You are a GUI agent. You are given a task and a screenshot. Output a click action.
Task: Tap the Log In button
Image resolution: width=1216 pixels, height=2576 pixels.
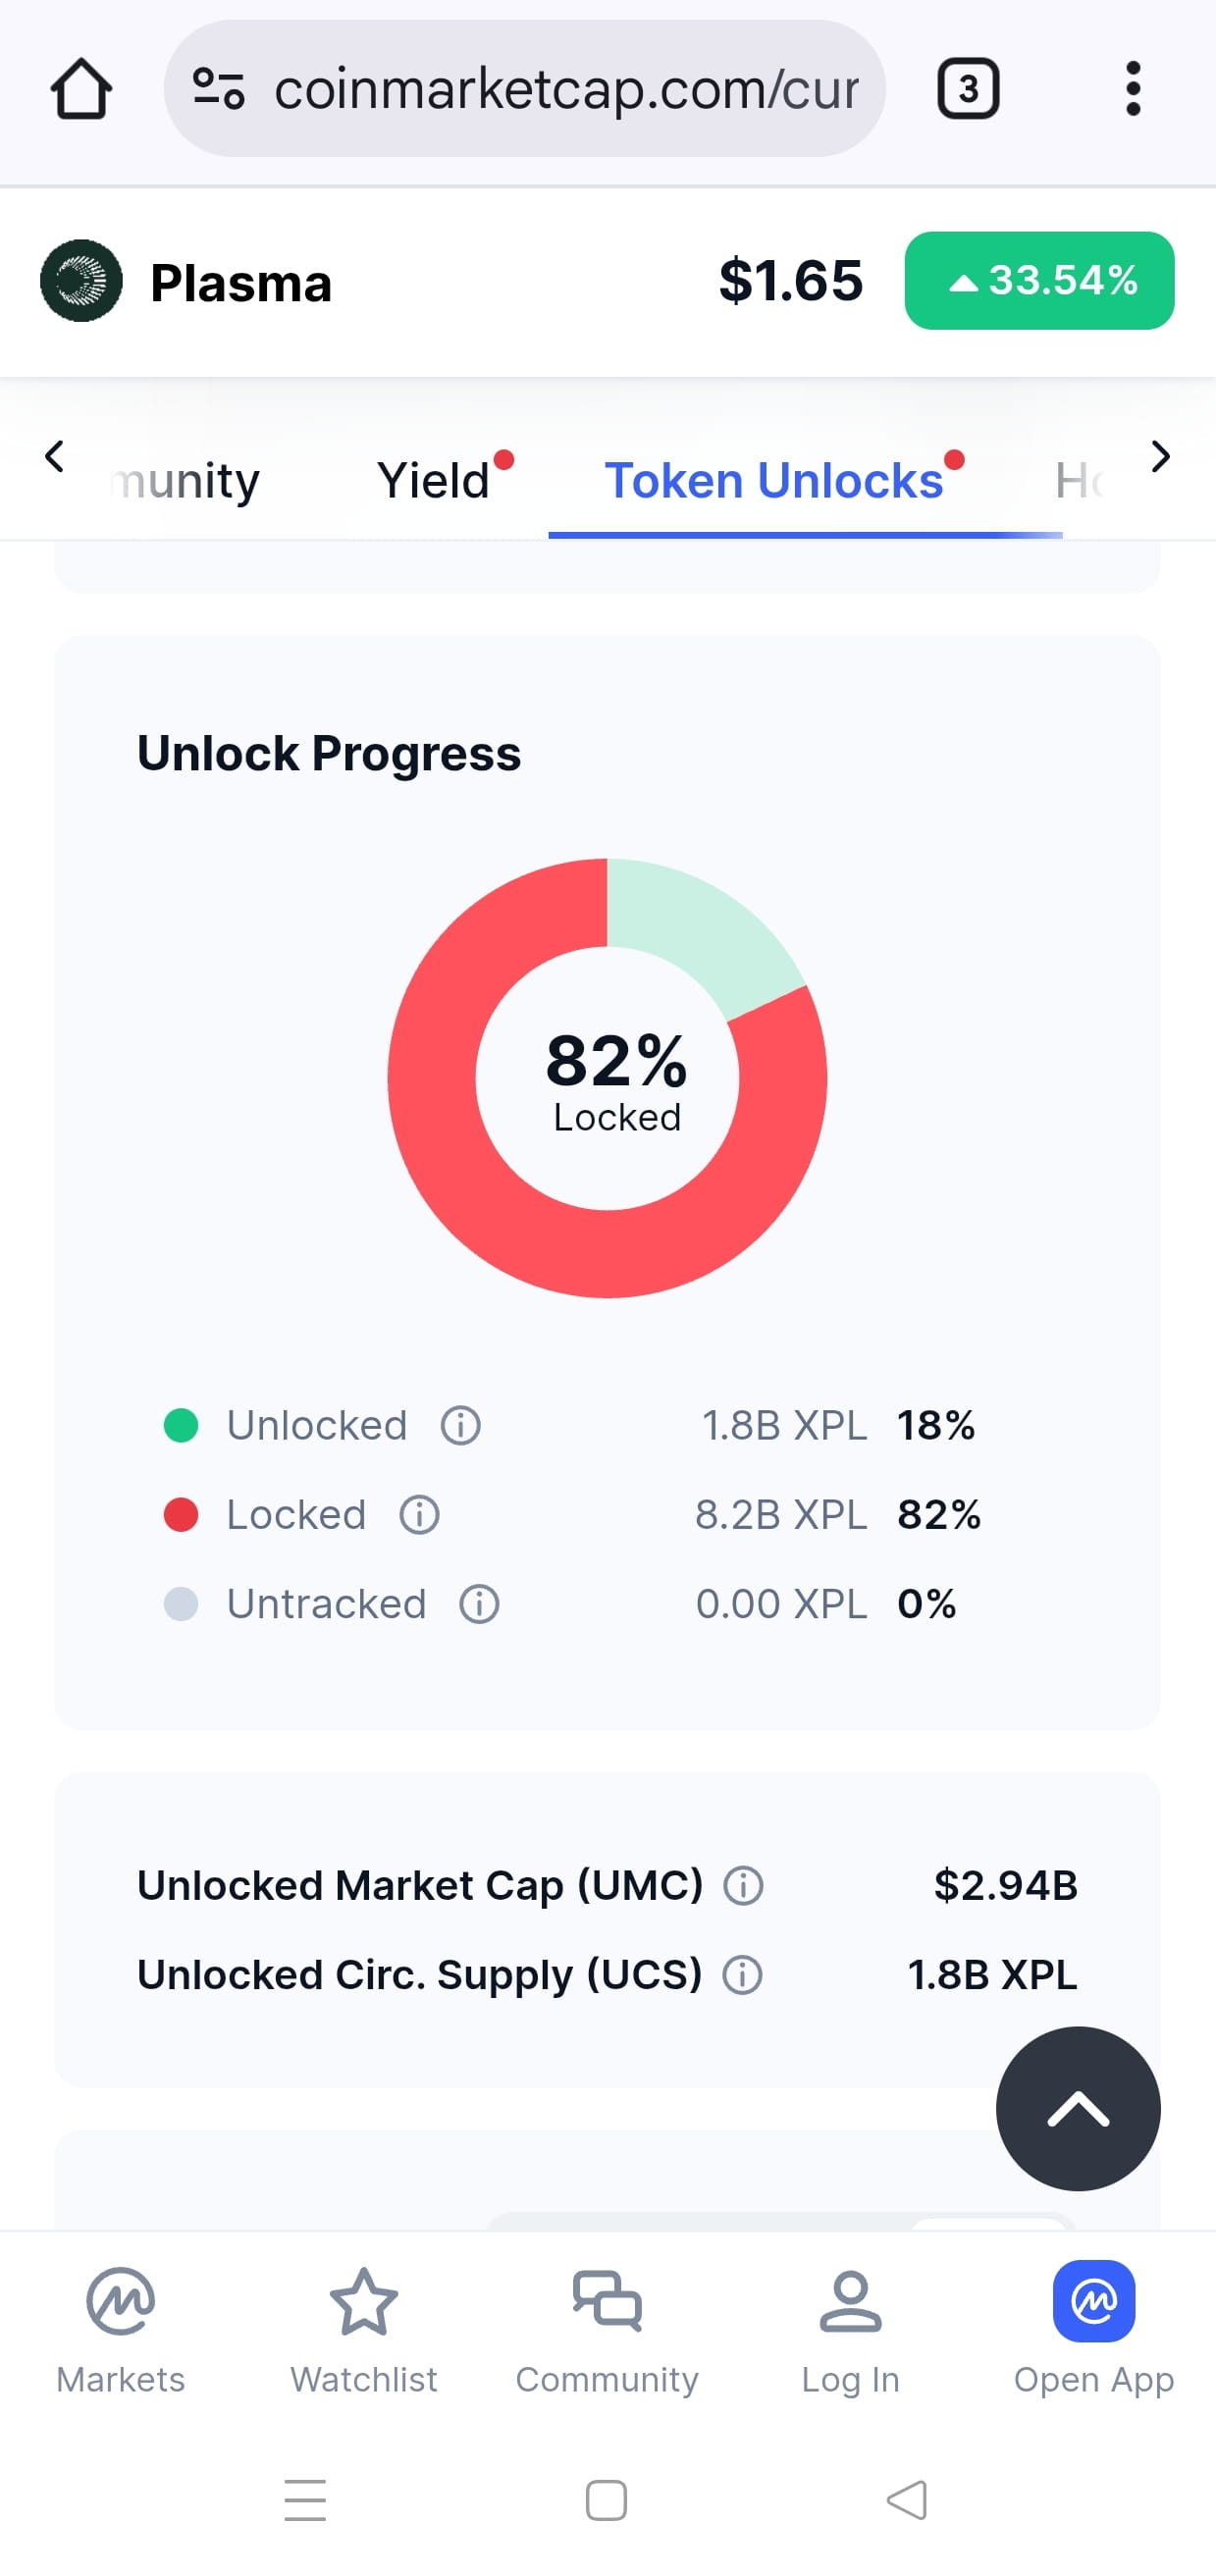point(850,2331)
